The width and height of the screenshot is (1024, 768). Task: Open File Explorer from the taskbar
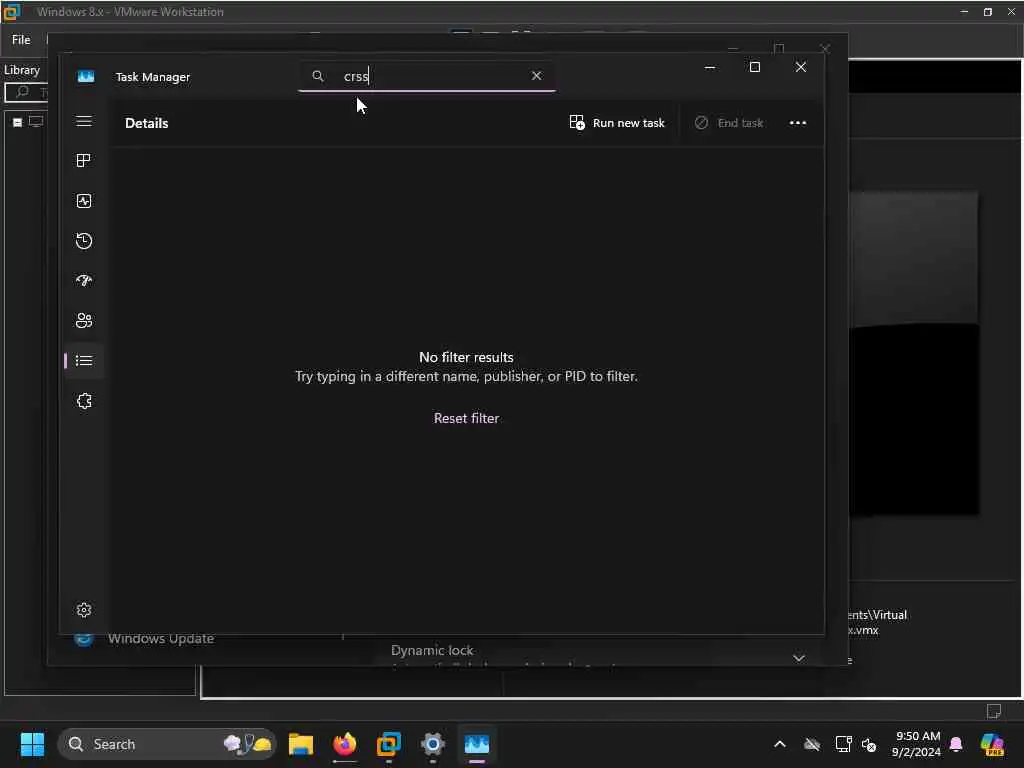click(301, 744)
